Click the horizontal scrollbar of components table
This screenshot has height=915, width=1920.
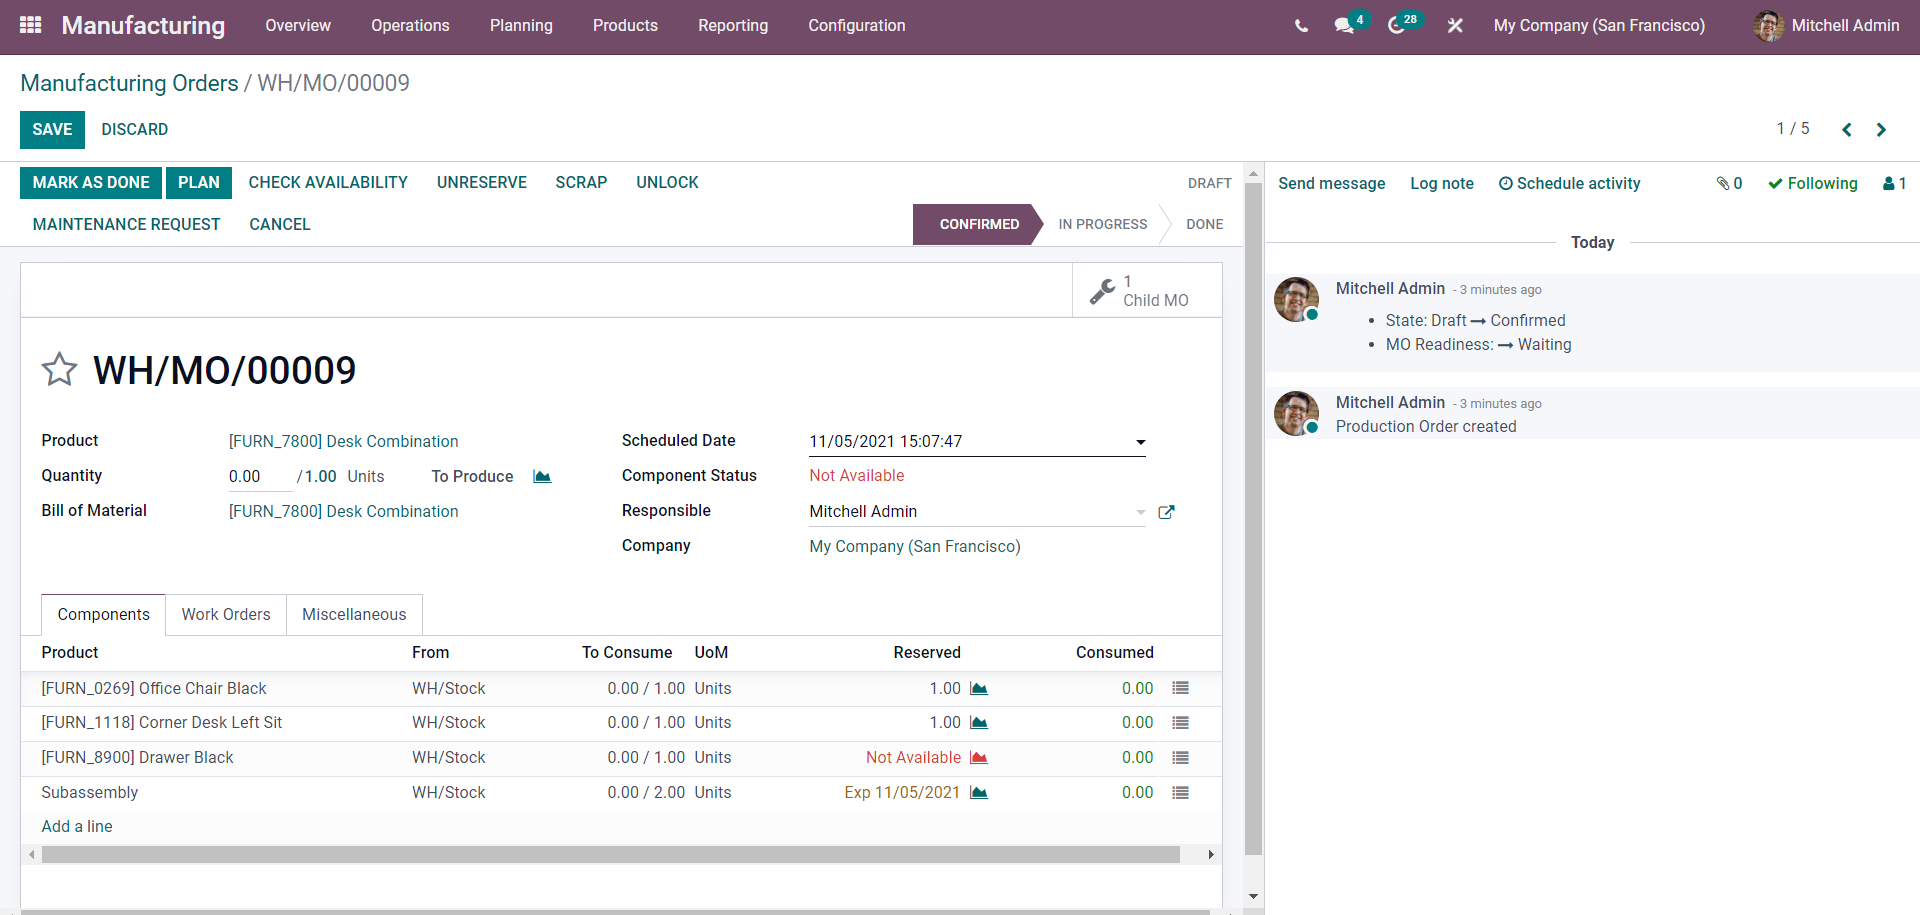click(611, 855)
